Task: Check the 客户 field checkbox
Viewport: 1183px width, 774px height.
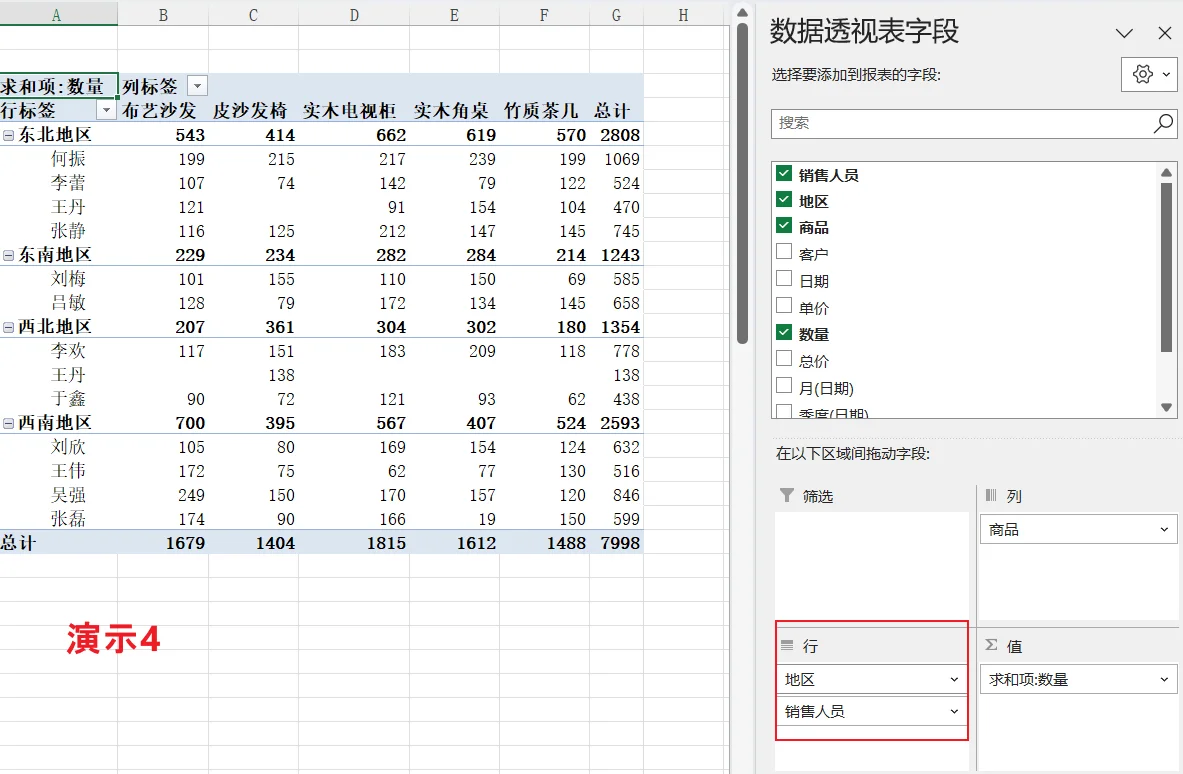Action: pyautogui.click(x=784, y=252)
